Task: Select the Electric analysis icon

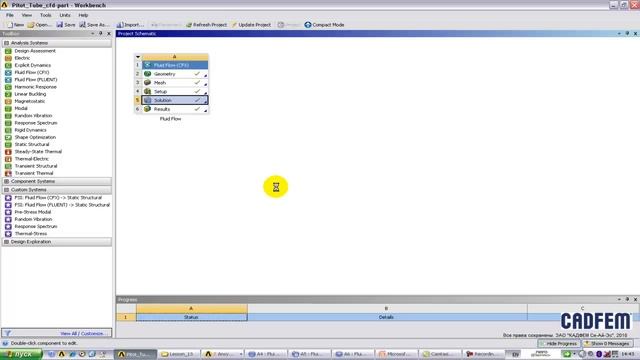Action: coord(8,58)
